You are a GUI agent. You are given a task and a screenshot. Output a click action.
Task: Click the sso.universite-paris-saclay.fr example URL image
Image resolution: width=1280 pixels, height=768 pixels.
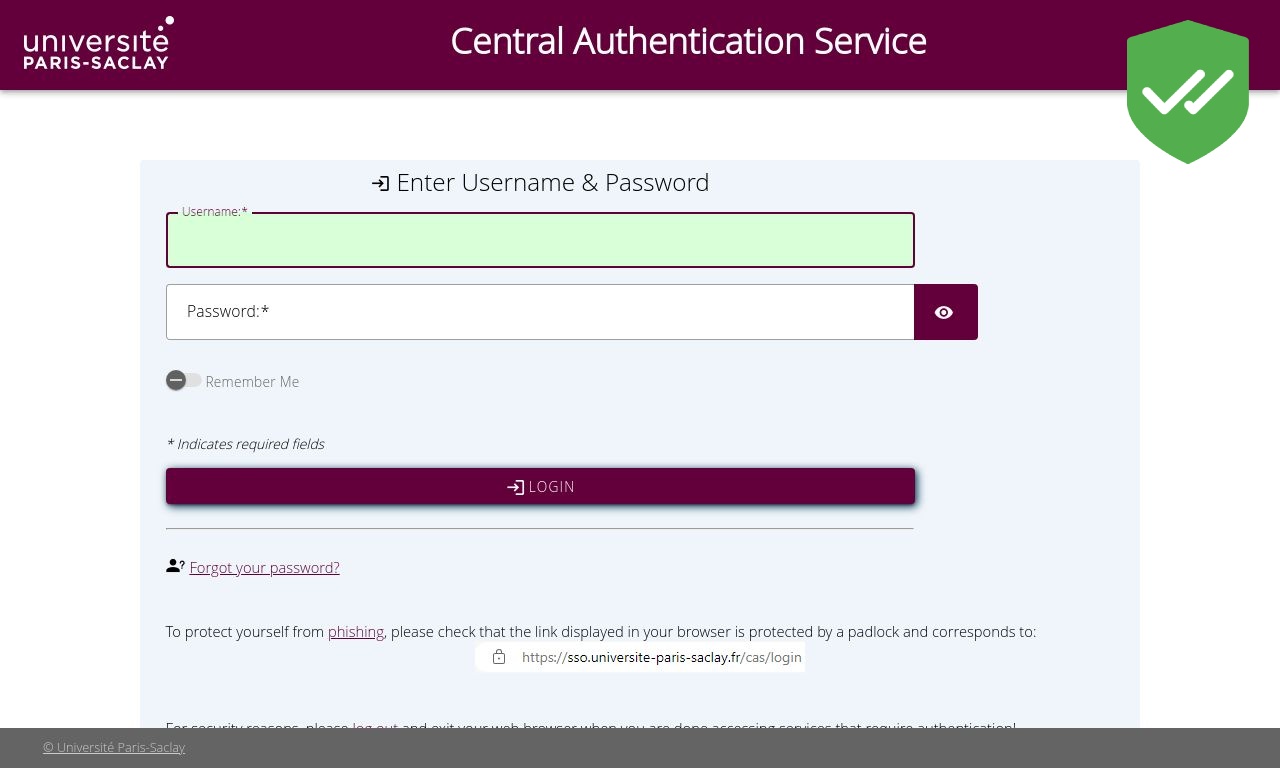coord(640,657)
